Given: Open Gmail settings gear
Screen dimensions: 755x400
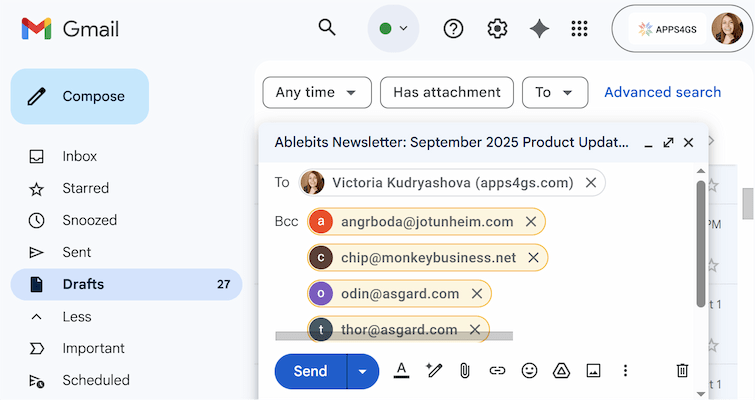Looking at the screenshot, I should pyautogui.click(x=497, y=29).
